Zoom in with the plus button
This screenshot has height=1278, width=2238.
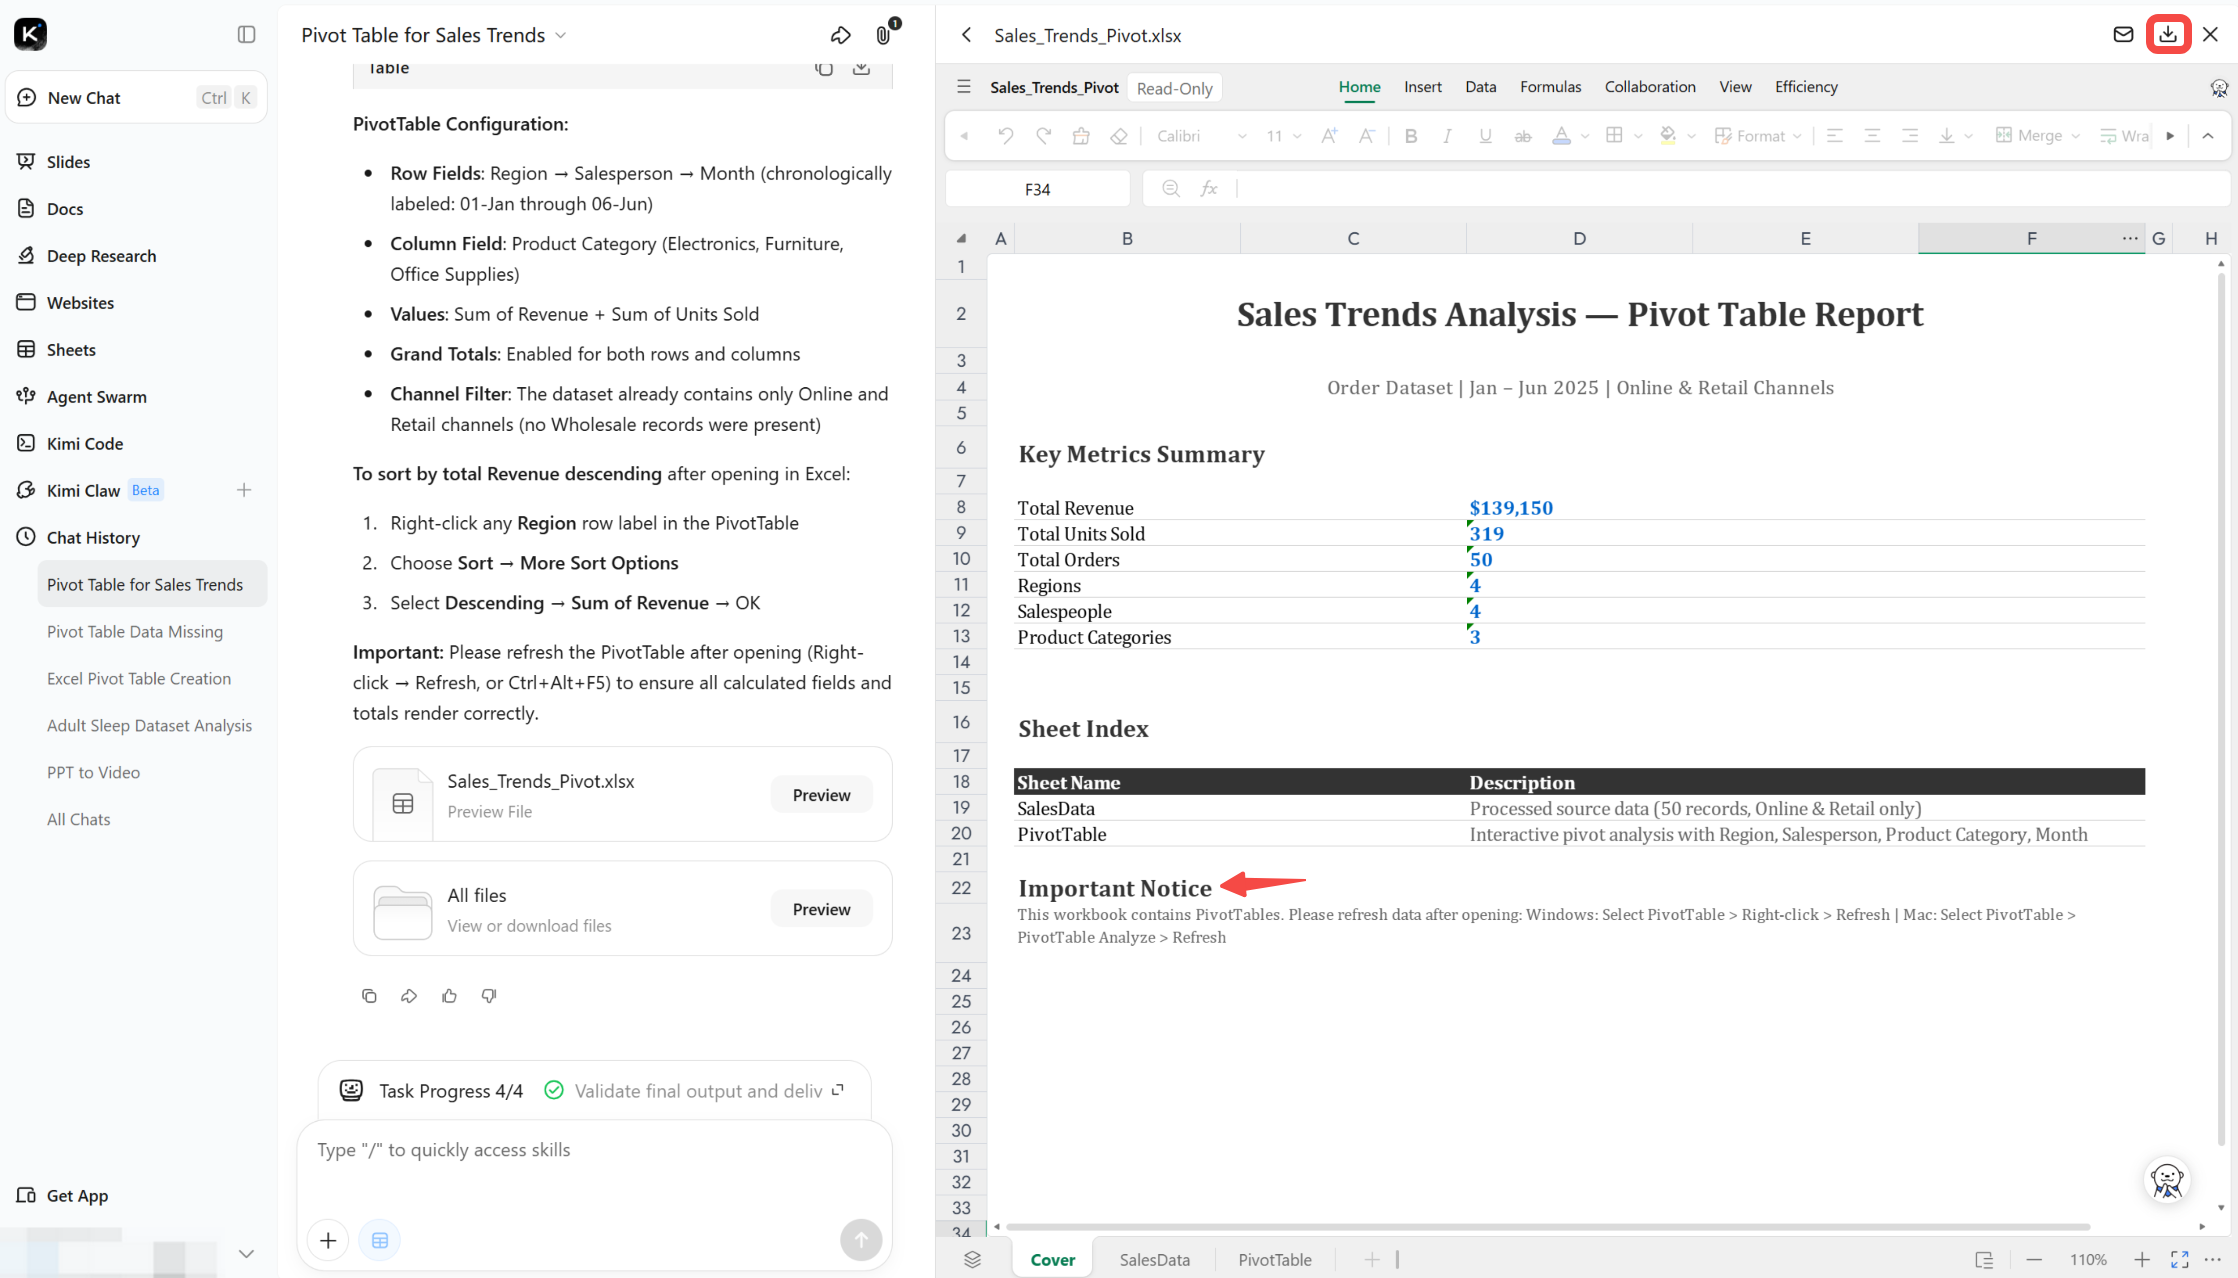click(2141, 1260)
